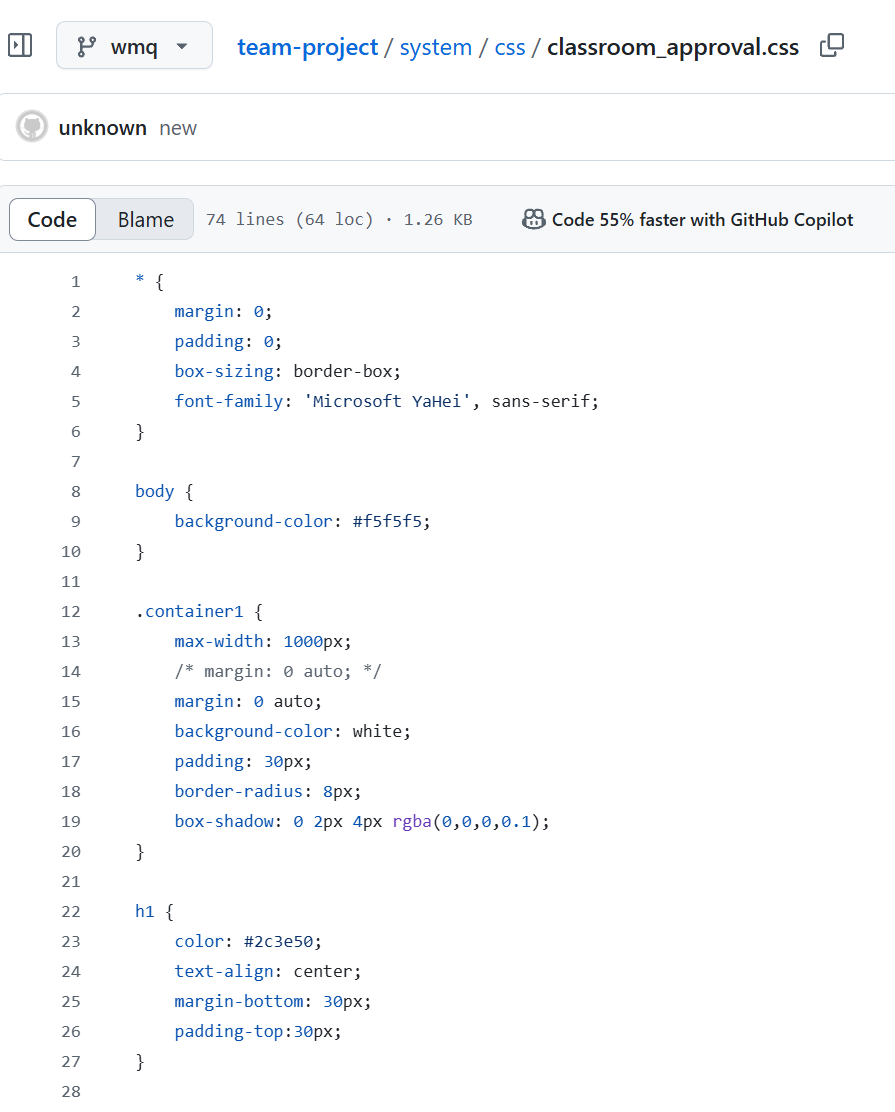This screenshot has width=895, height=1112.
Task: Open the team-project repository link
Action: point(307,47)
